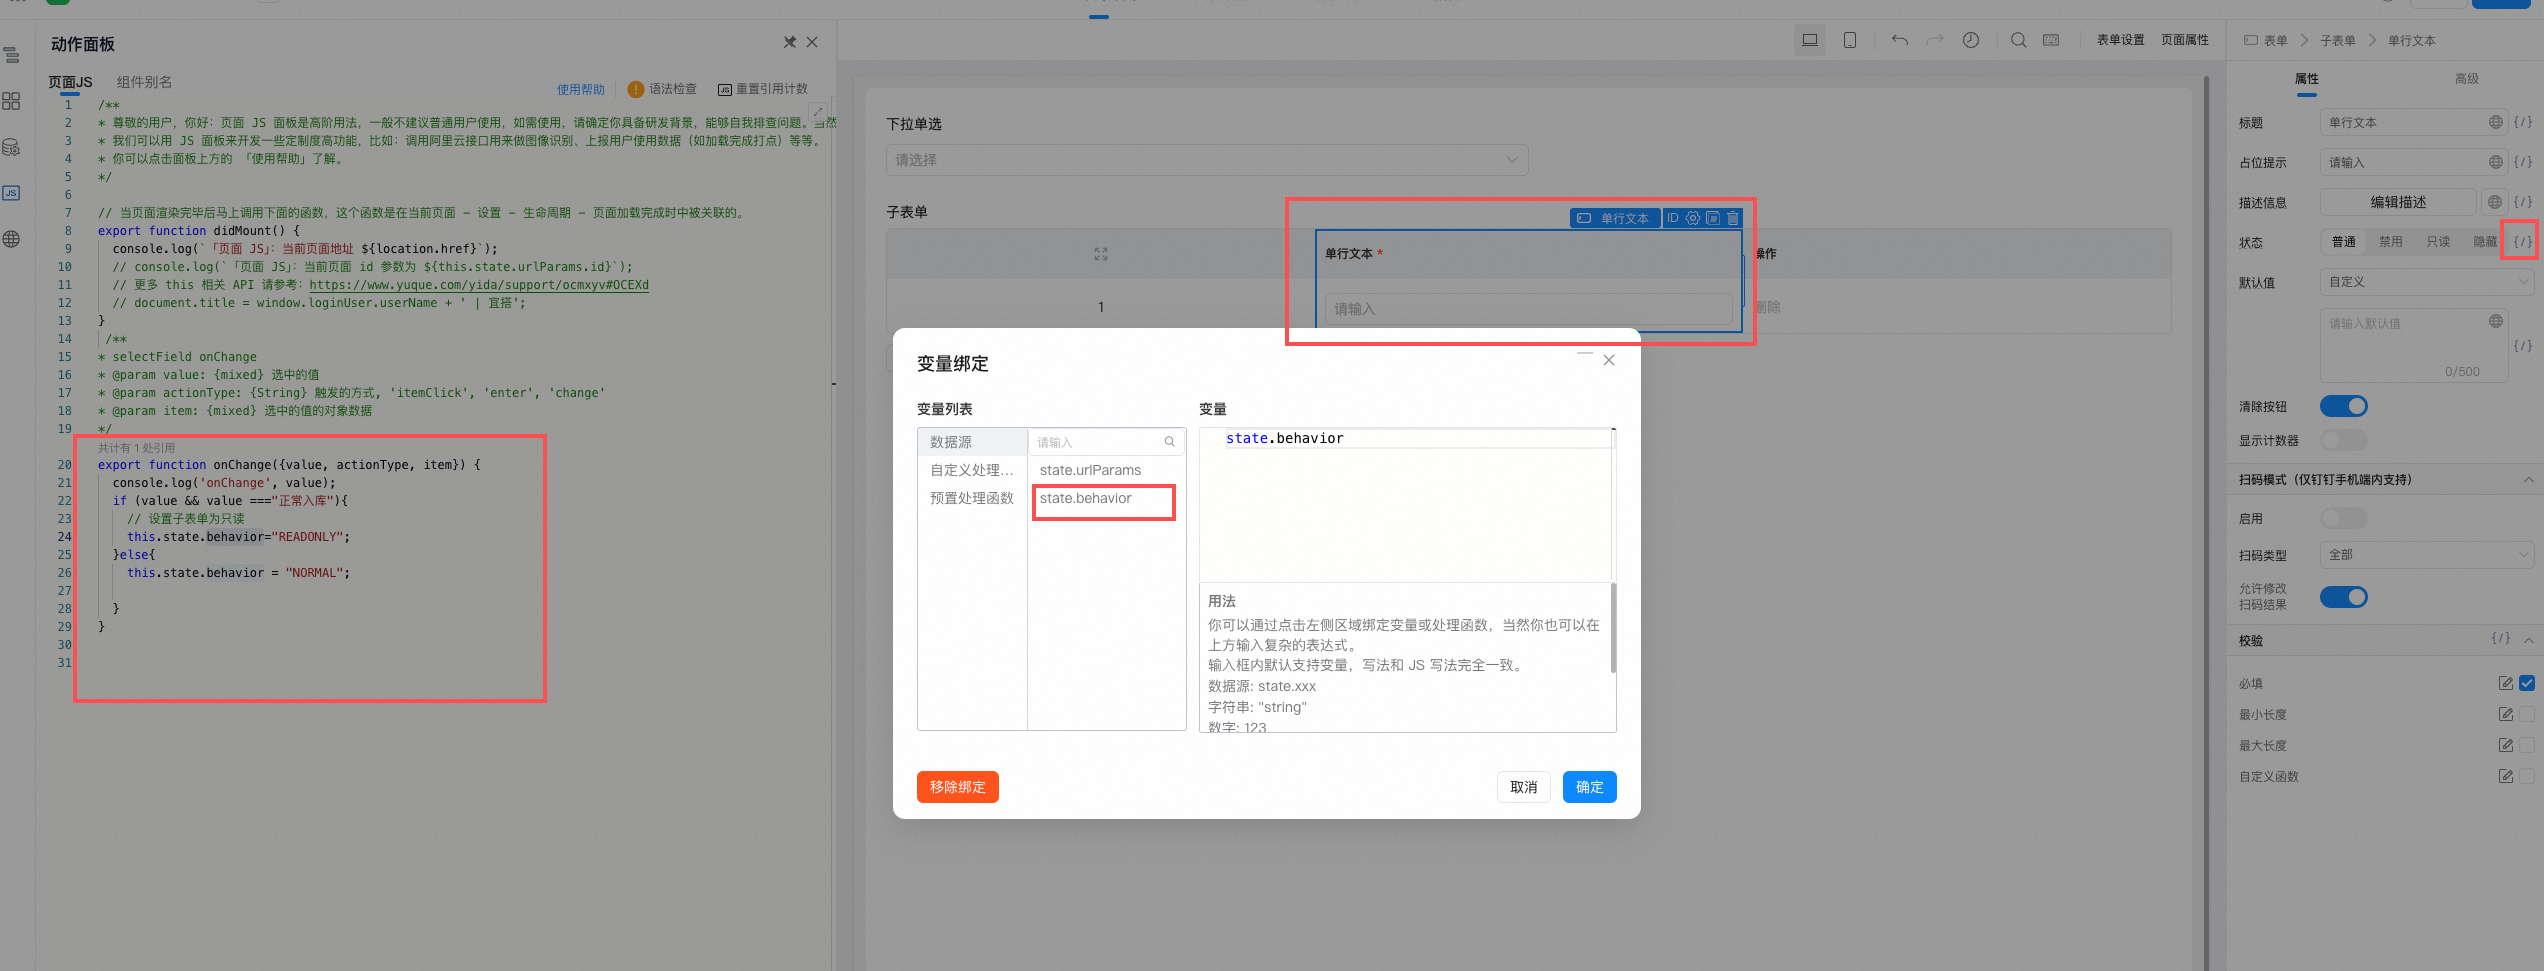
Task: Open the search magnifier in top toolbar
Action: click(x=2019, y=40)
